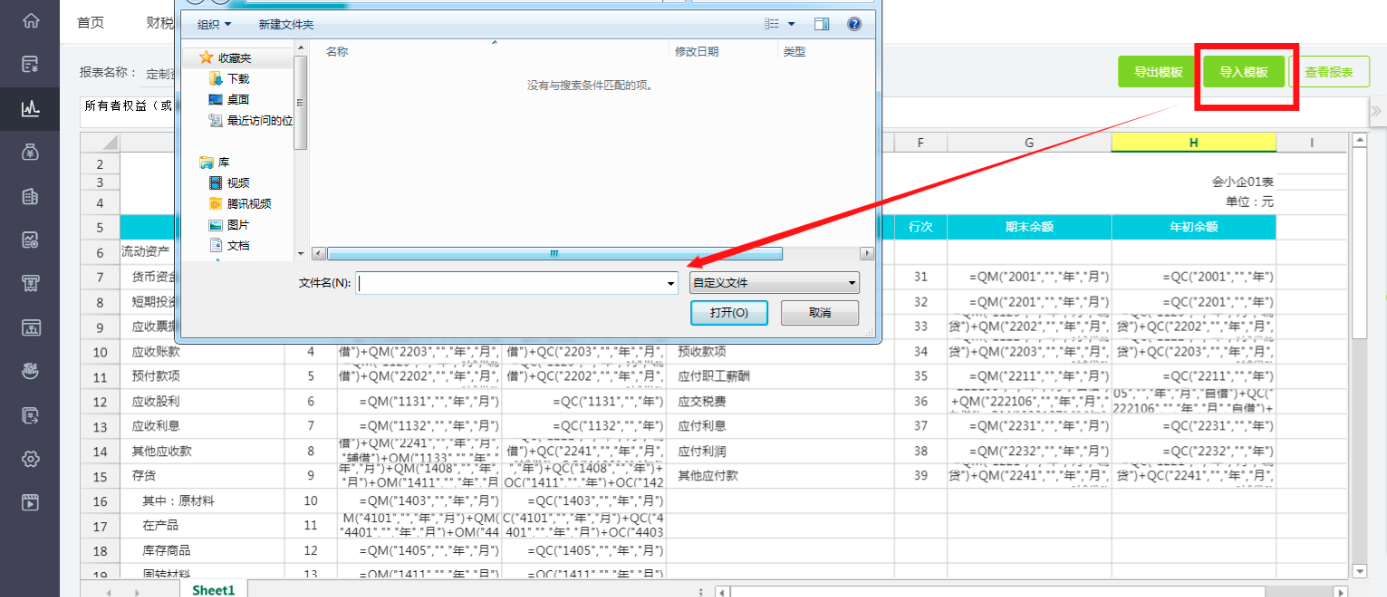Image resolution: width=1387 pixels, height=597 pixels.
Task: Select column G header
Action: pyautogui.click(x=1029, y=143)
